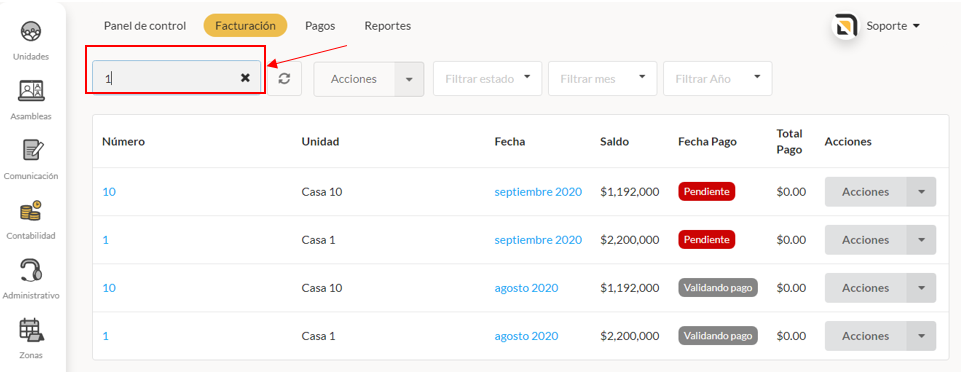Click the Soporte profile logo icon
The image size is (961, 373).
845,26
